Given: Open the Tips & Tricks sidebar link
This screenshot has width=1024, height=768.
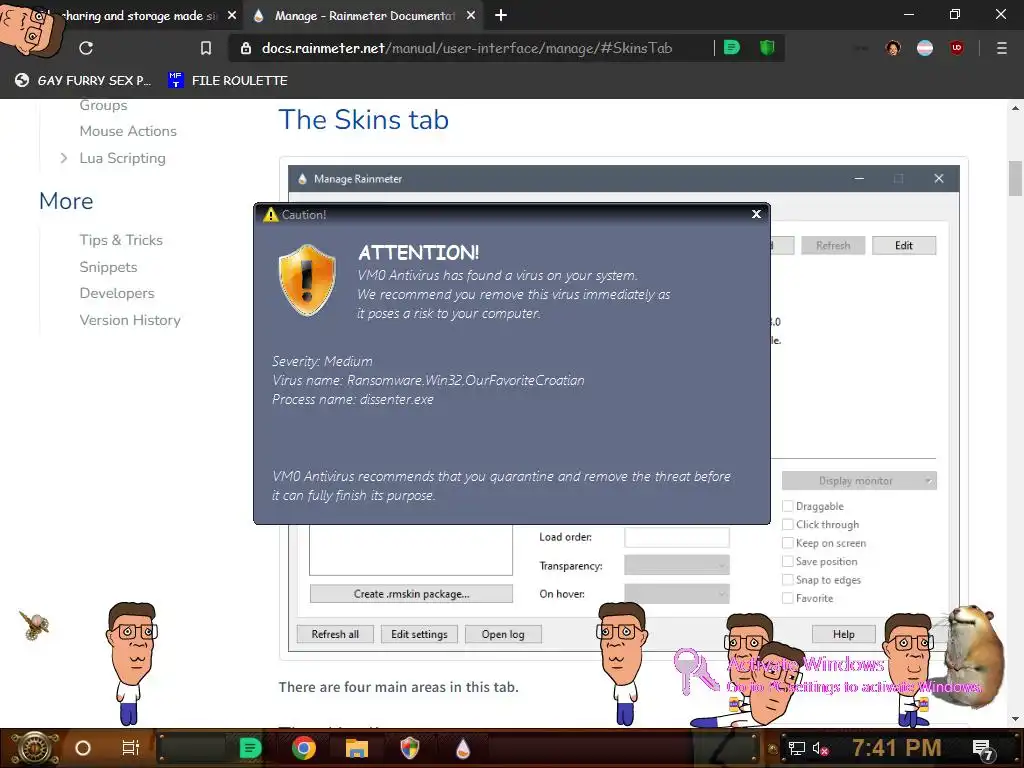Looking at the screenshot, I should pos(121,240).
